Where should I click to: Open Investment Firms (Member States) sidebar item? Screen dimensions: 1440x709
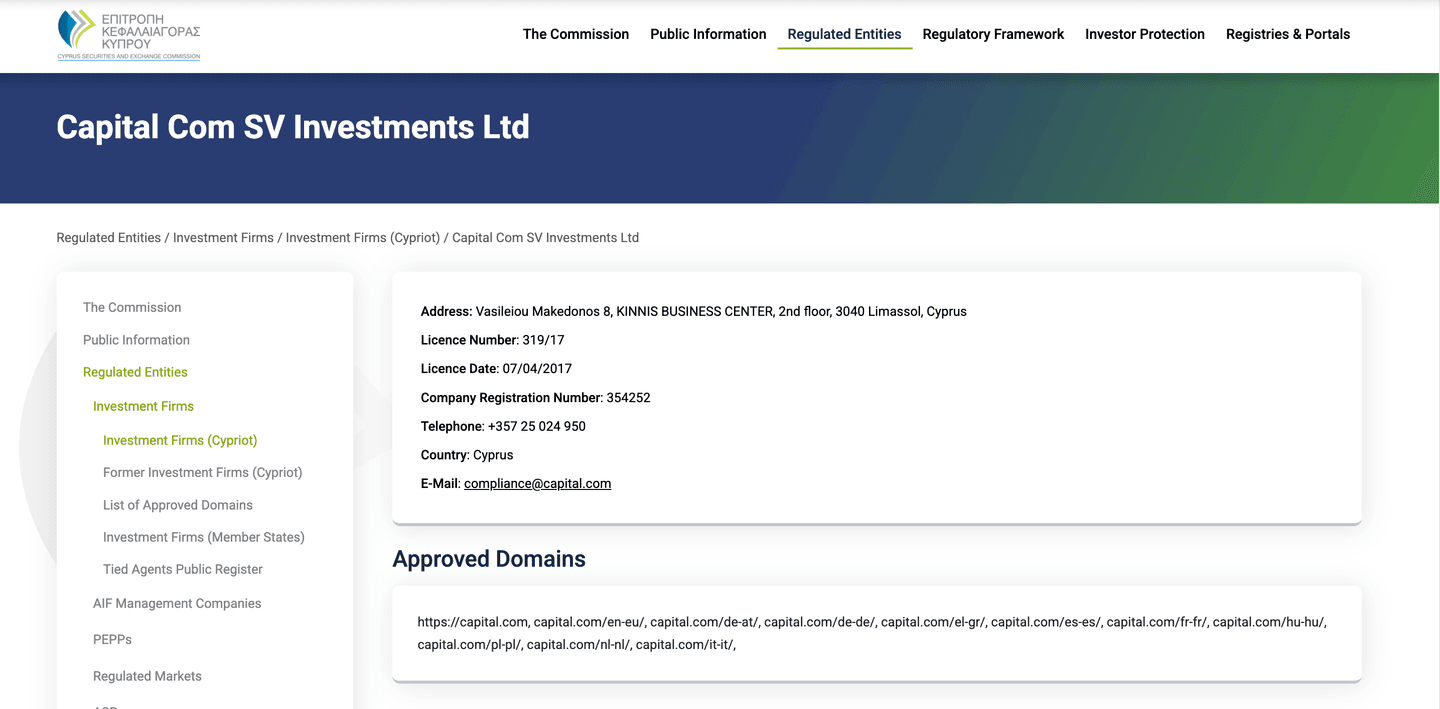(203, 537)
